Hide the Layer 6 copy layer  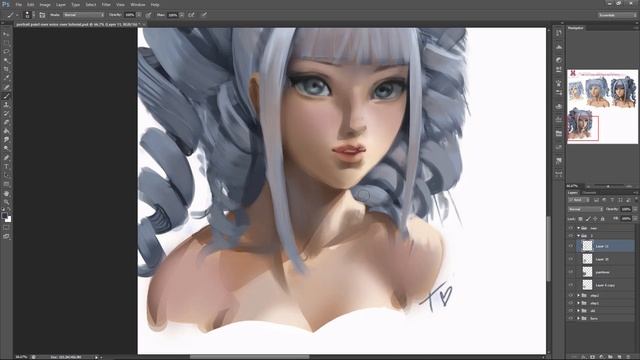[x=571, y=285]
